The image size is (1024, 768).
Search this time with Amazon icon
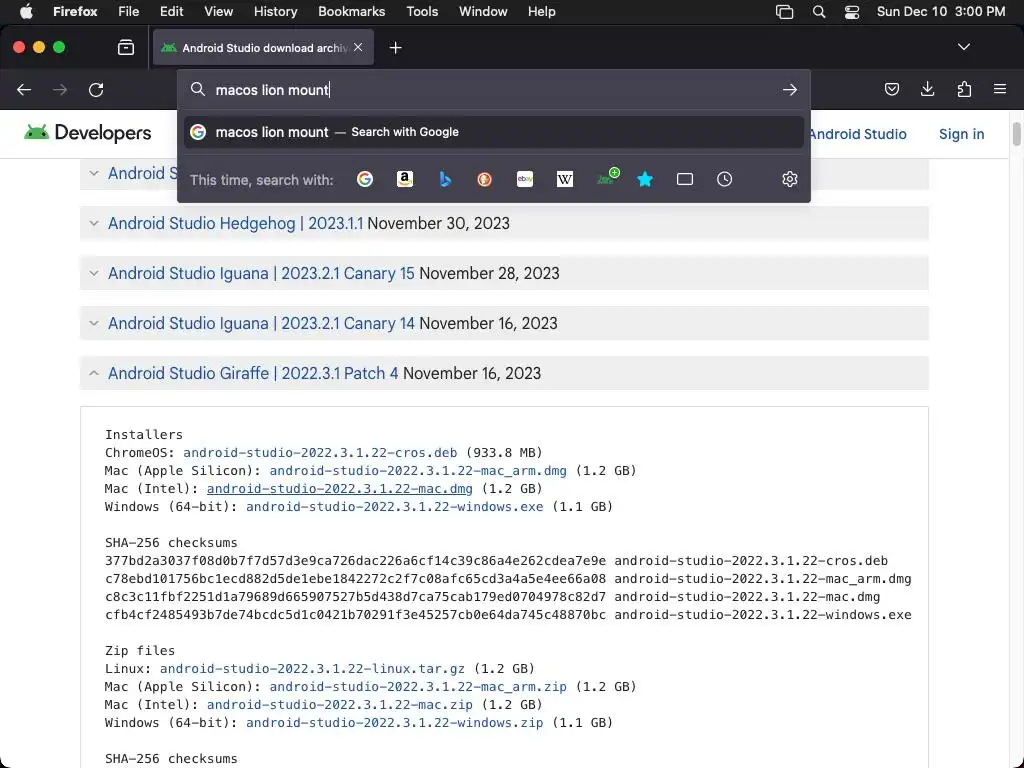tap(405, 179)
